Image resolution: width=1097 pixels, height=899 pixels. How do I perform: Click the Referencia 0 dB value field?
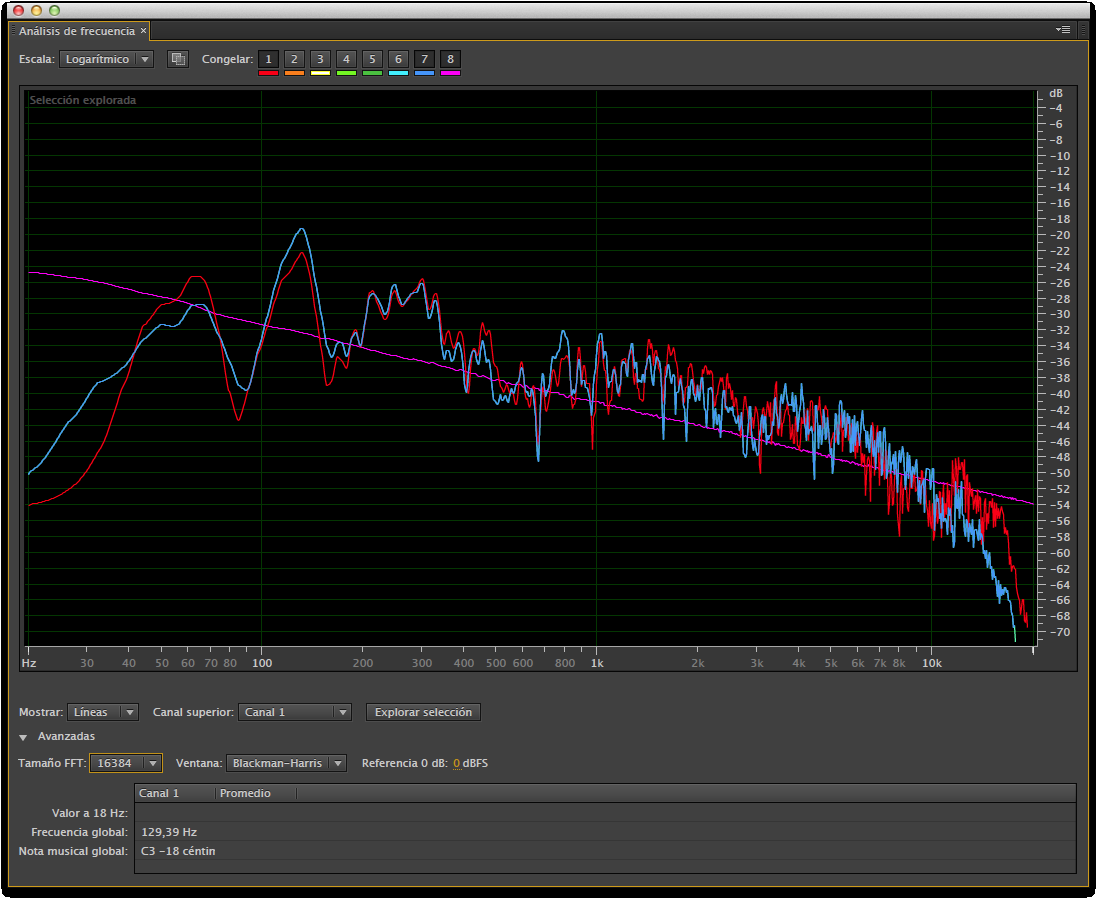pos(456,764)
